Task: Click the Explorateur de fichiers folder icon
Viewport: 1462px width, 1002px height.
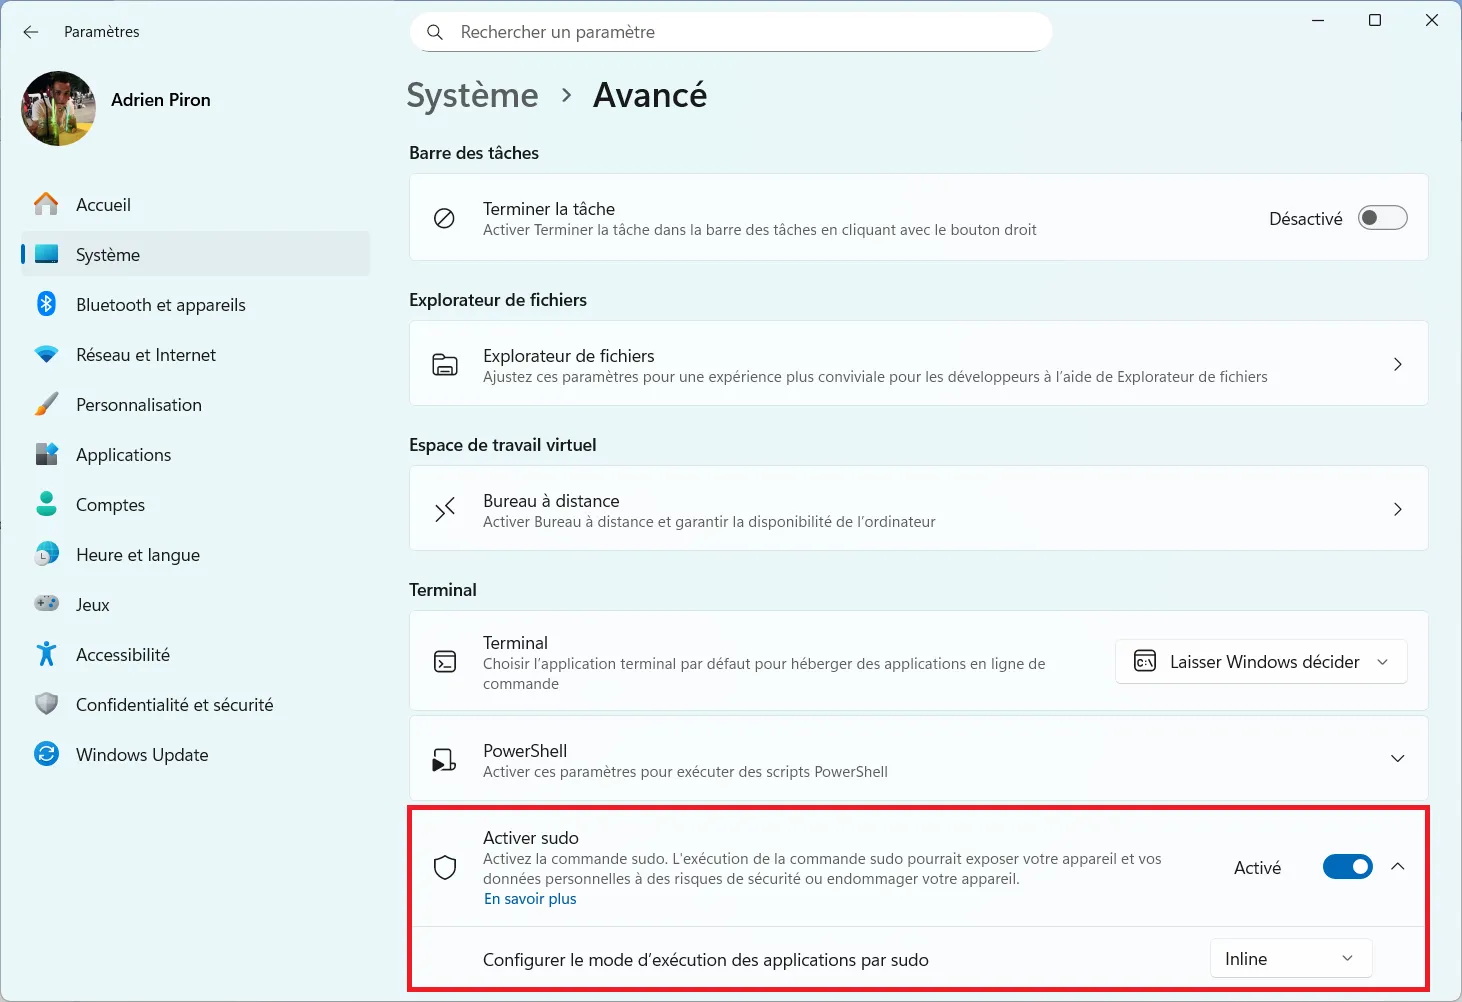Action: coord(445,364)
